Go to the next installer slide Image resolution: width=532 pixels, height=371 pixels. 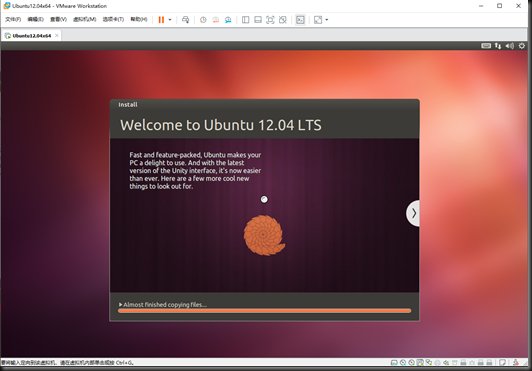pos(413,213)
